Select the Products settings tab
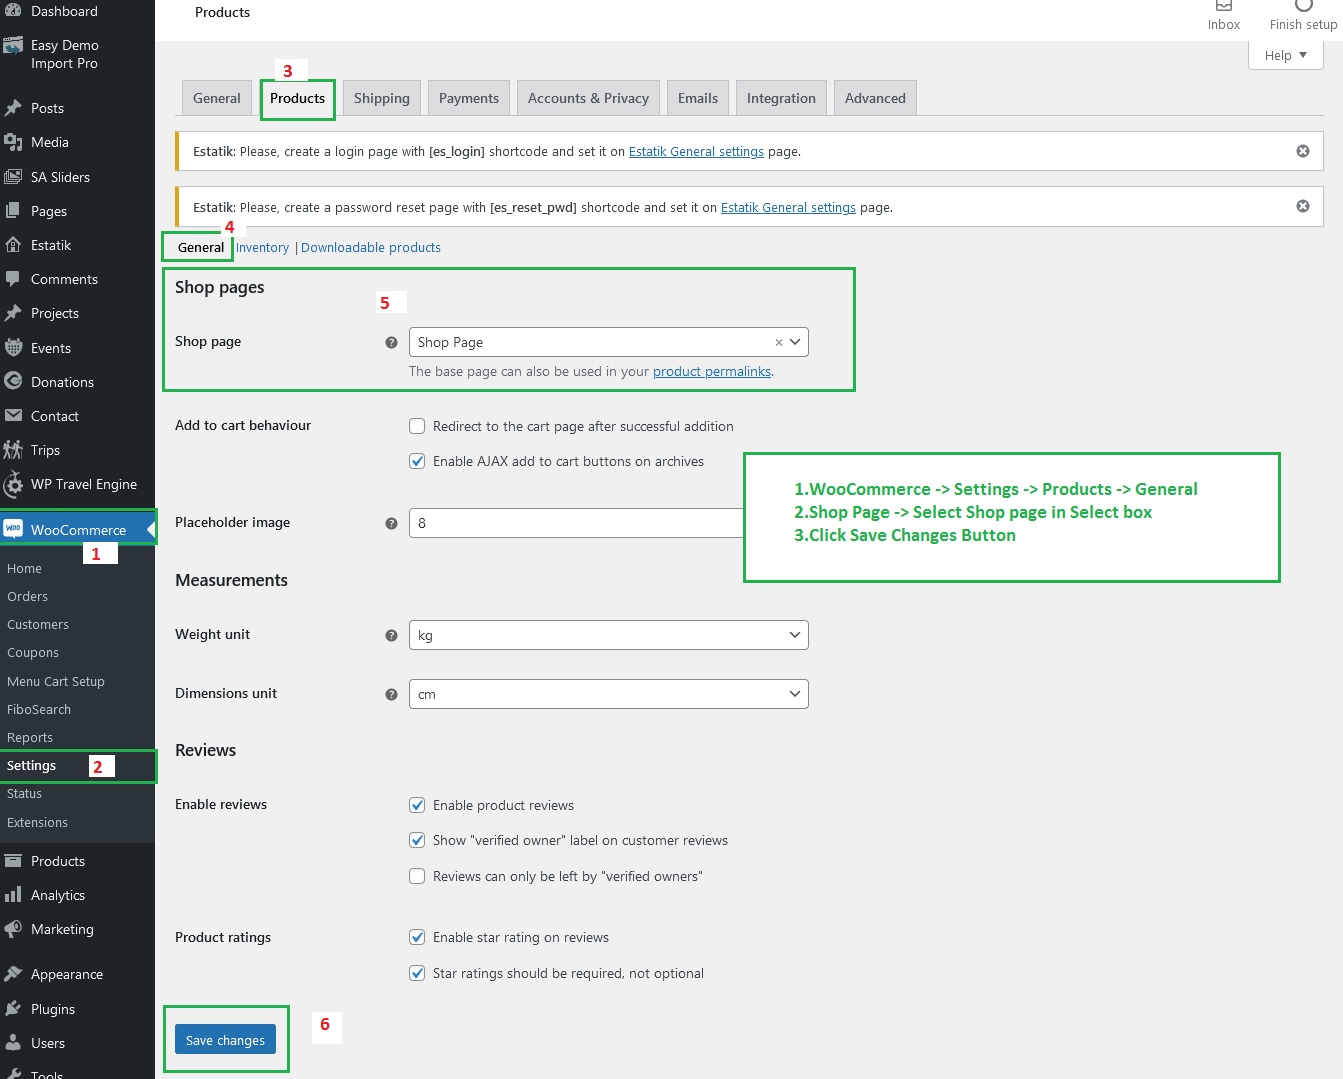This screenshot has height=1079, width=1343. point(297,98)
